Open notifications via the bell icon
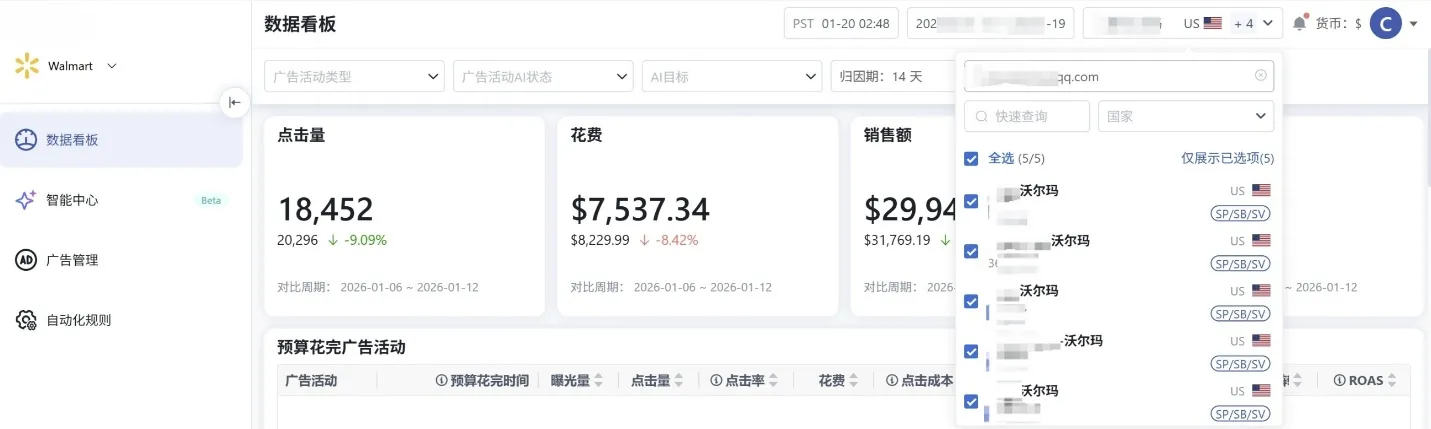 1300,22
